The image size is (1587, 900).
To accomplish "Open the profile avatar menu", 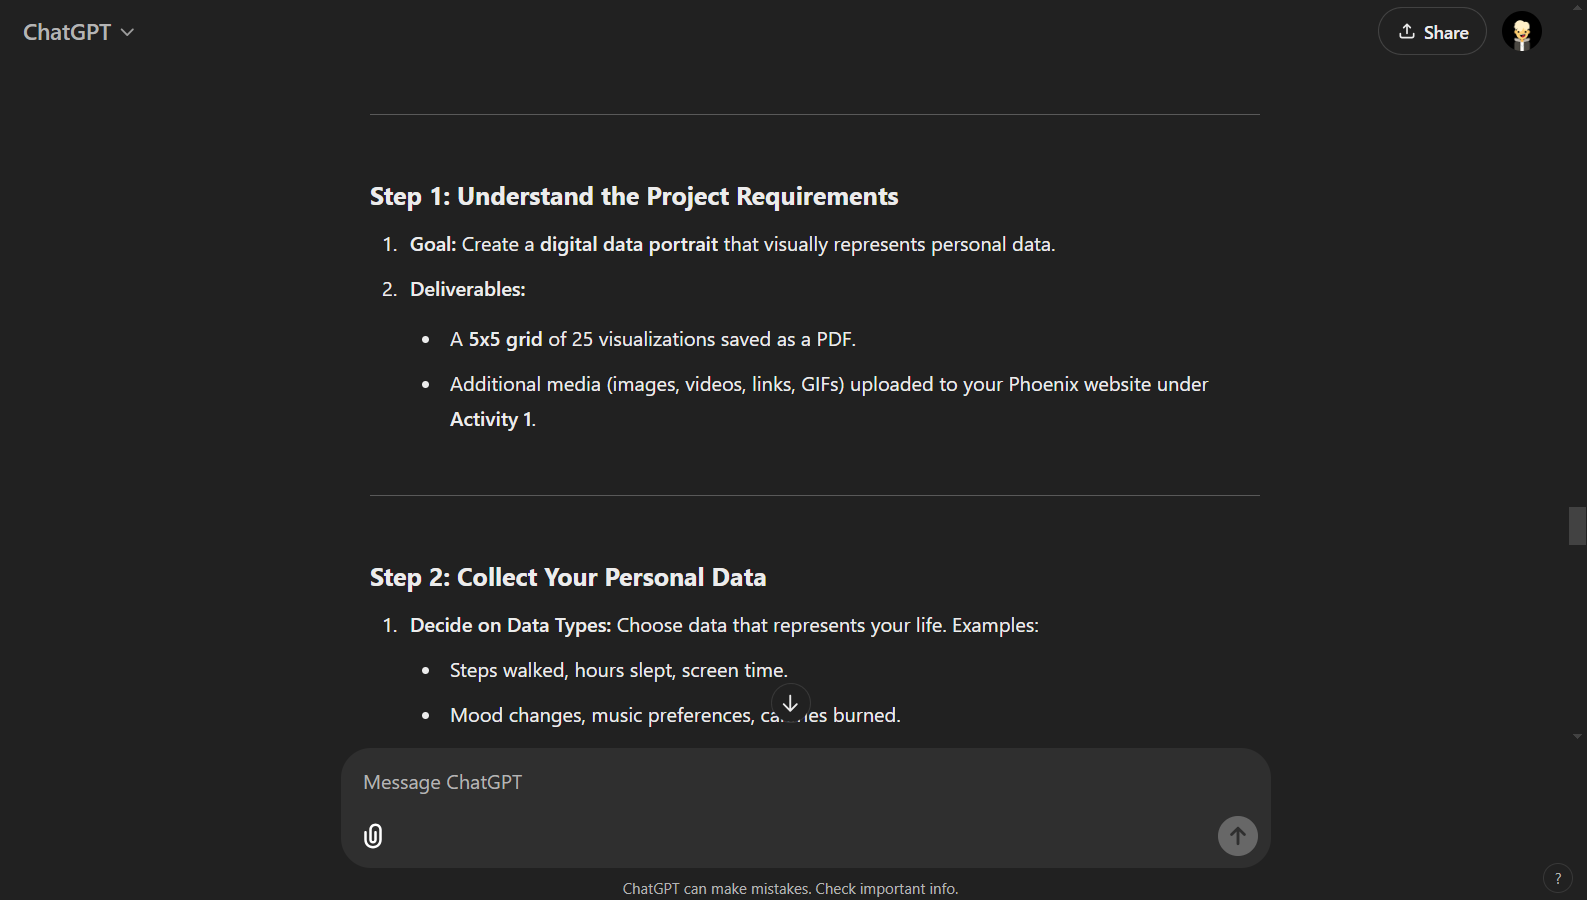I will pos(1521,32).
